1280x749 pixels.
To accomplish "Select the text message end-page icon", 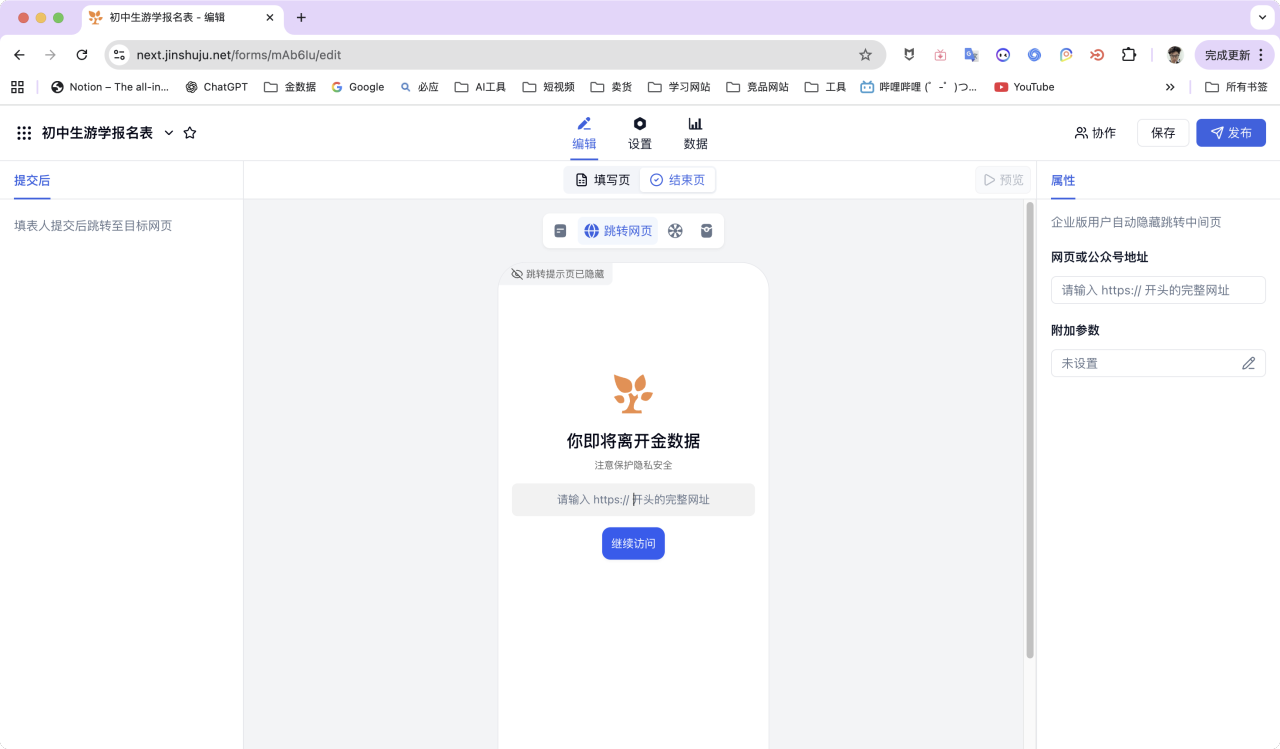I will pyautogui.click(x=560, y=231).
